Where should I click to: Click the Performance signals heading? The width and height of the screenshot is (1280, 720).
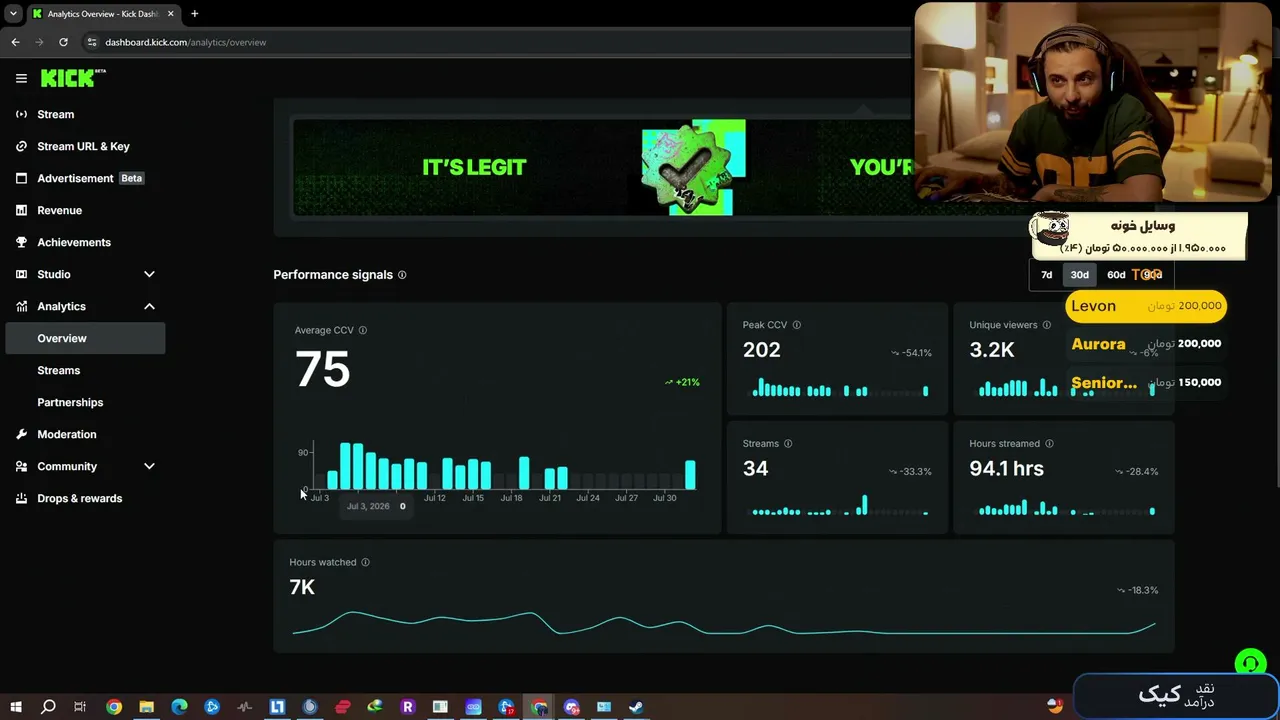pyautogui.click(x=333, y=275)
